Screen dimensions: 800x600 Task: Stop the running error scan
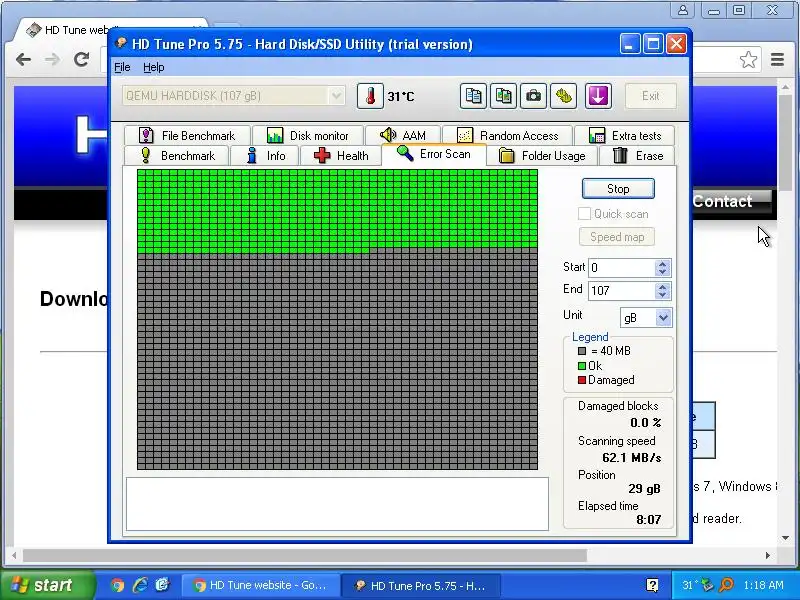(x=618, y=189)
